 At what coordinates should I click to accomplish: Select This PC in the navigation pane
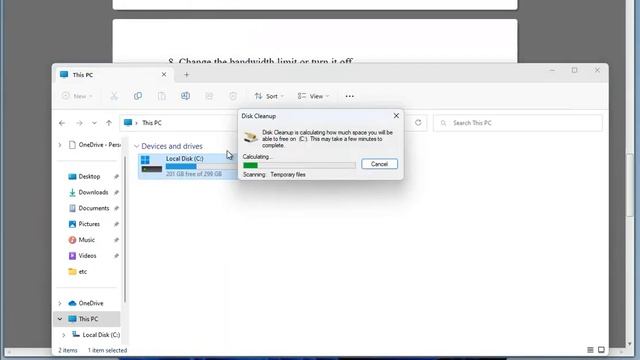pyautogui.click(x=88, y=319)
